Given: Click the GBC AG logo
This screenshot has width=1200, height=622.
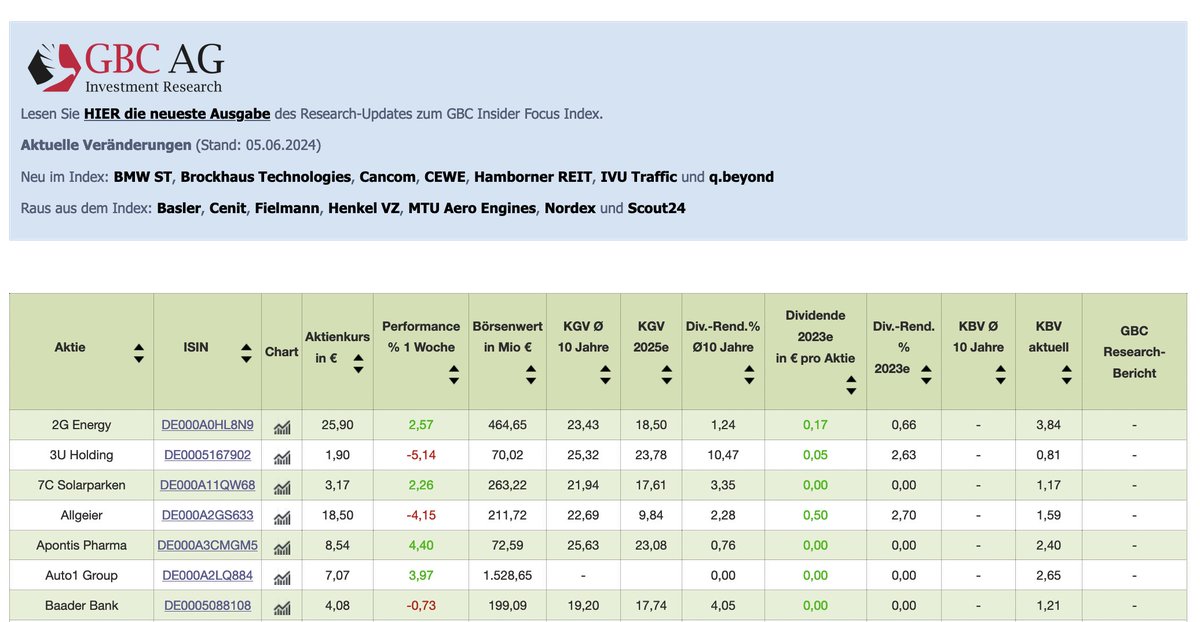Looking at the screenshot, I should coord(125,67).
